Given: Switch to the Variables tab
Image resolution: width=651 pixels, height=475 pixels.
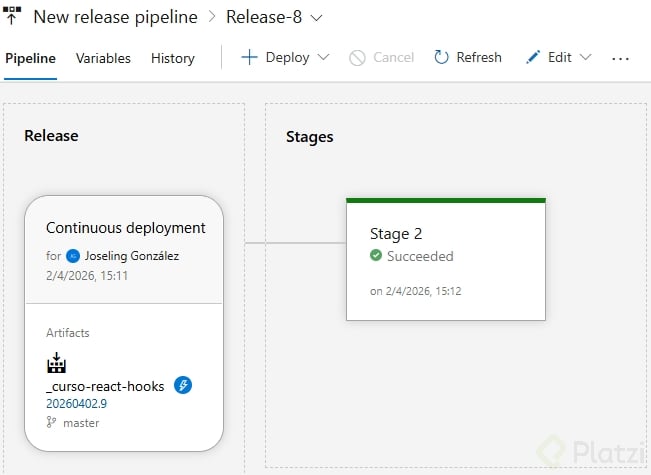Looking at the screenshot, I should click(x=103, y=58).
